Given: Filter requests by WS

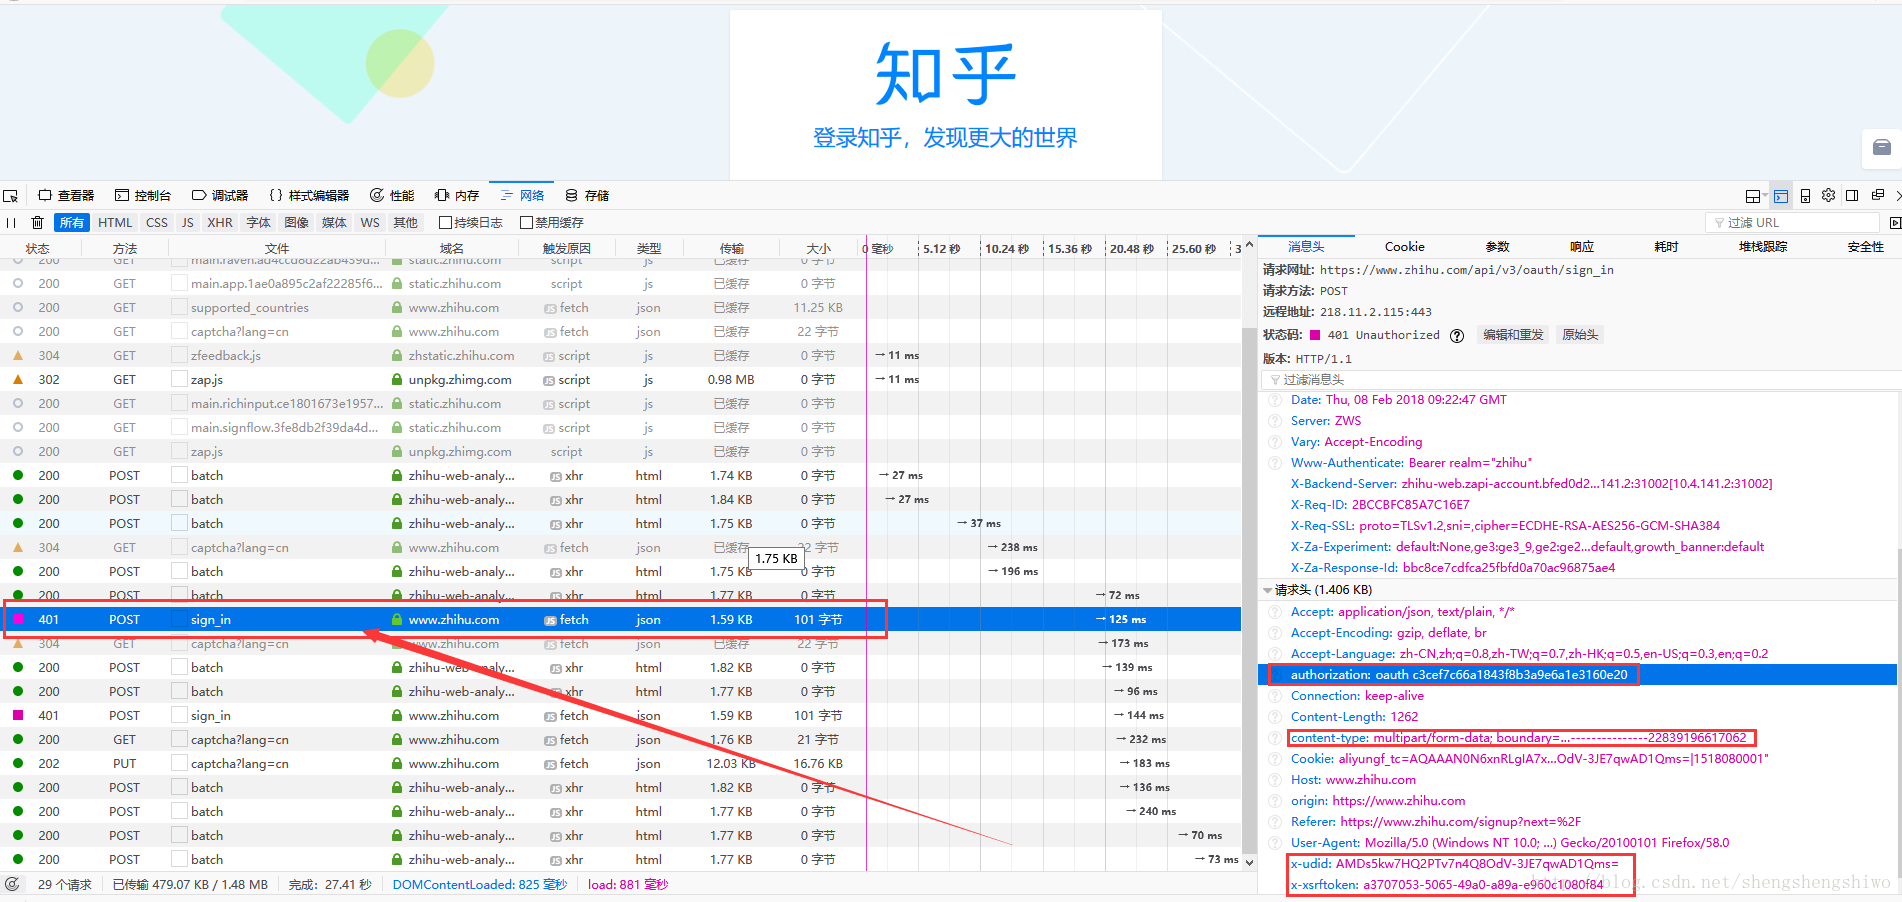Looking at the screenshot, I should 370,223.
